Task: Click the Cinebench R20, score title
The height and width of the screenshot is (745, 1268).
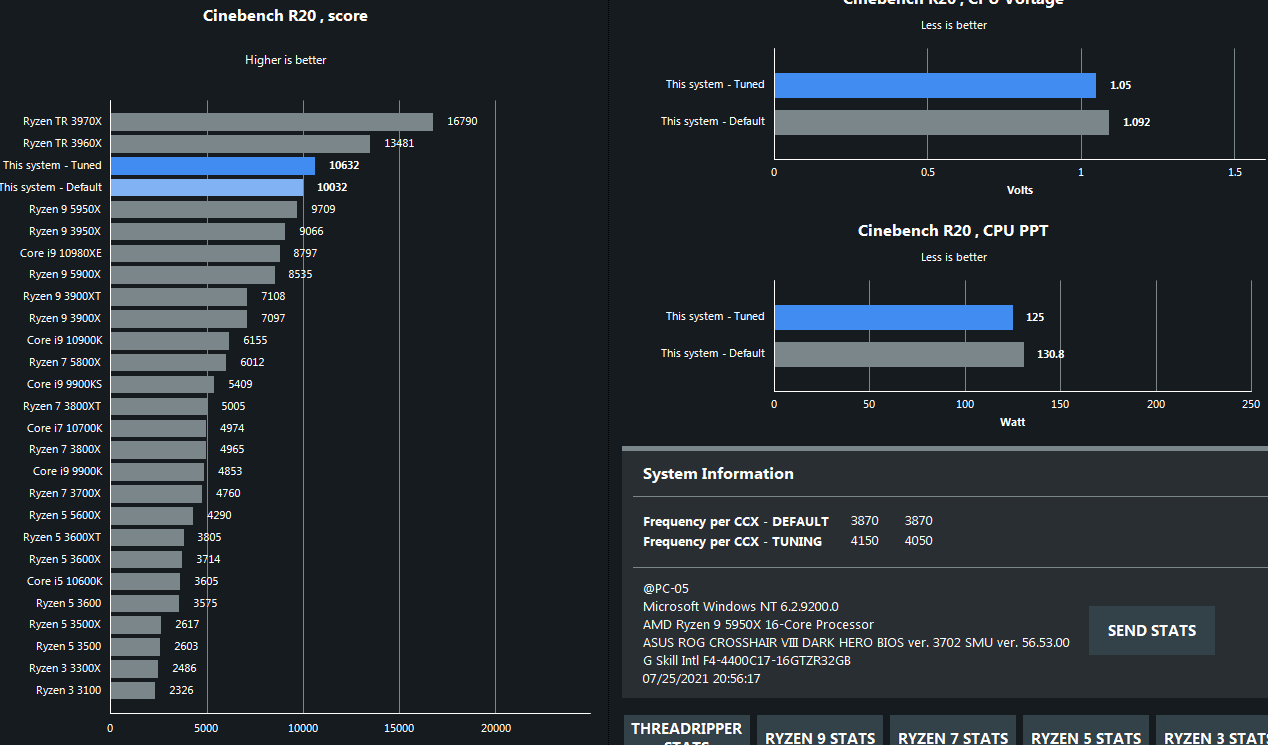Action: pos(285,15)
